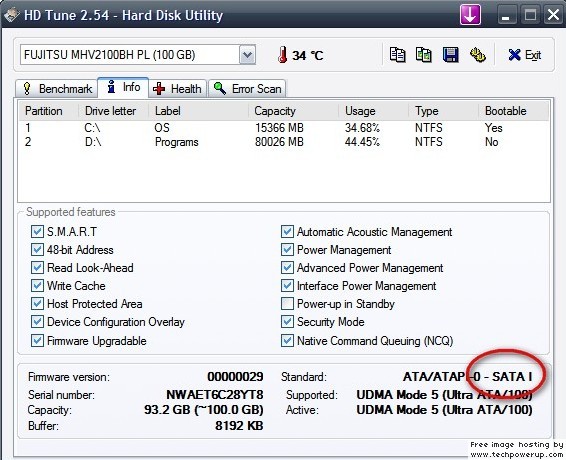
Task: Toggle the Power Management checkbox
Action: click(287, 249)
